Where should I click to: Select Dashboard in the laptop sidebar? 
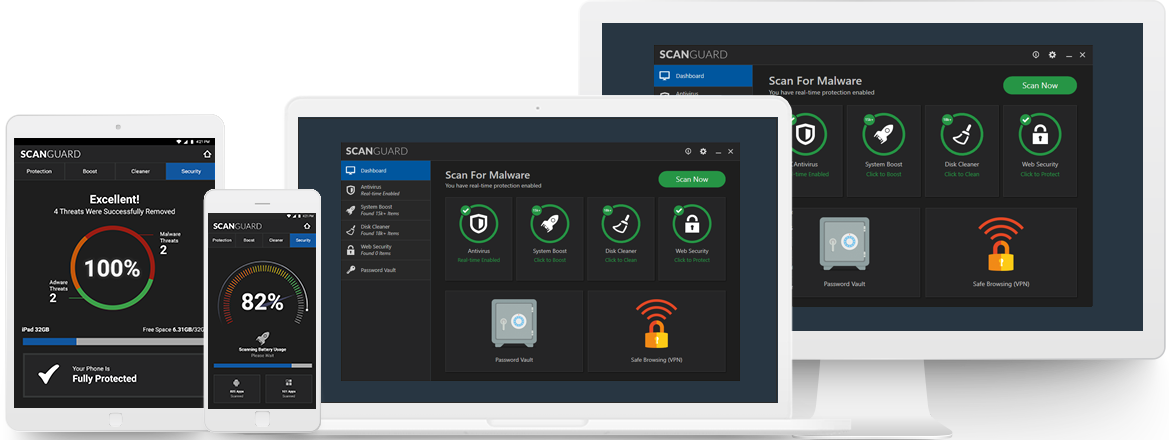coord(385,171)
